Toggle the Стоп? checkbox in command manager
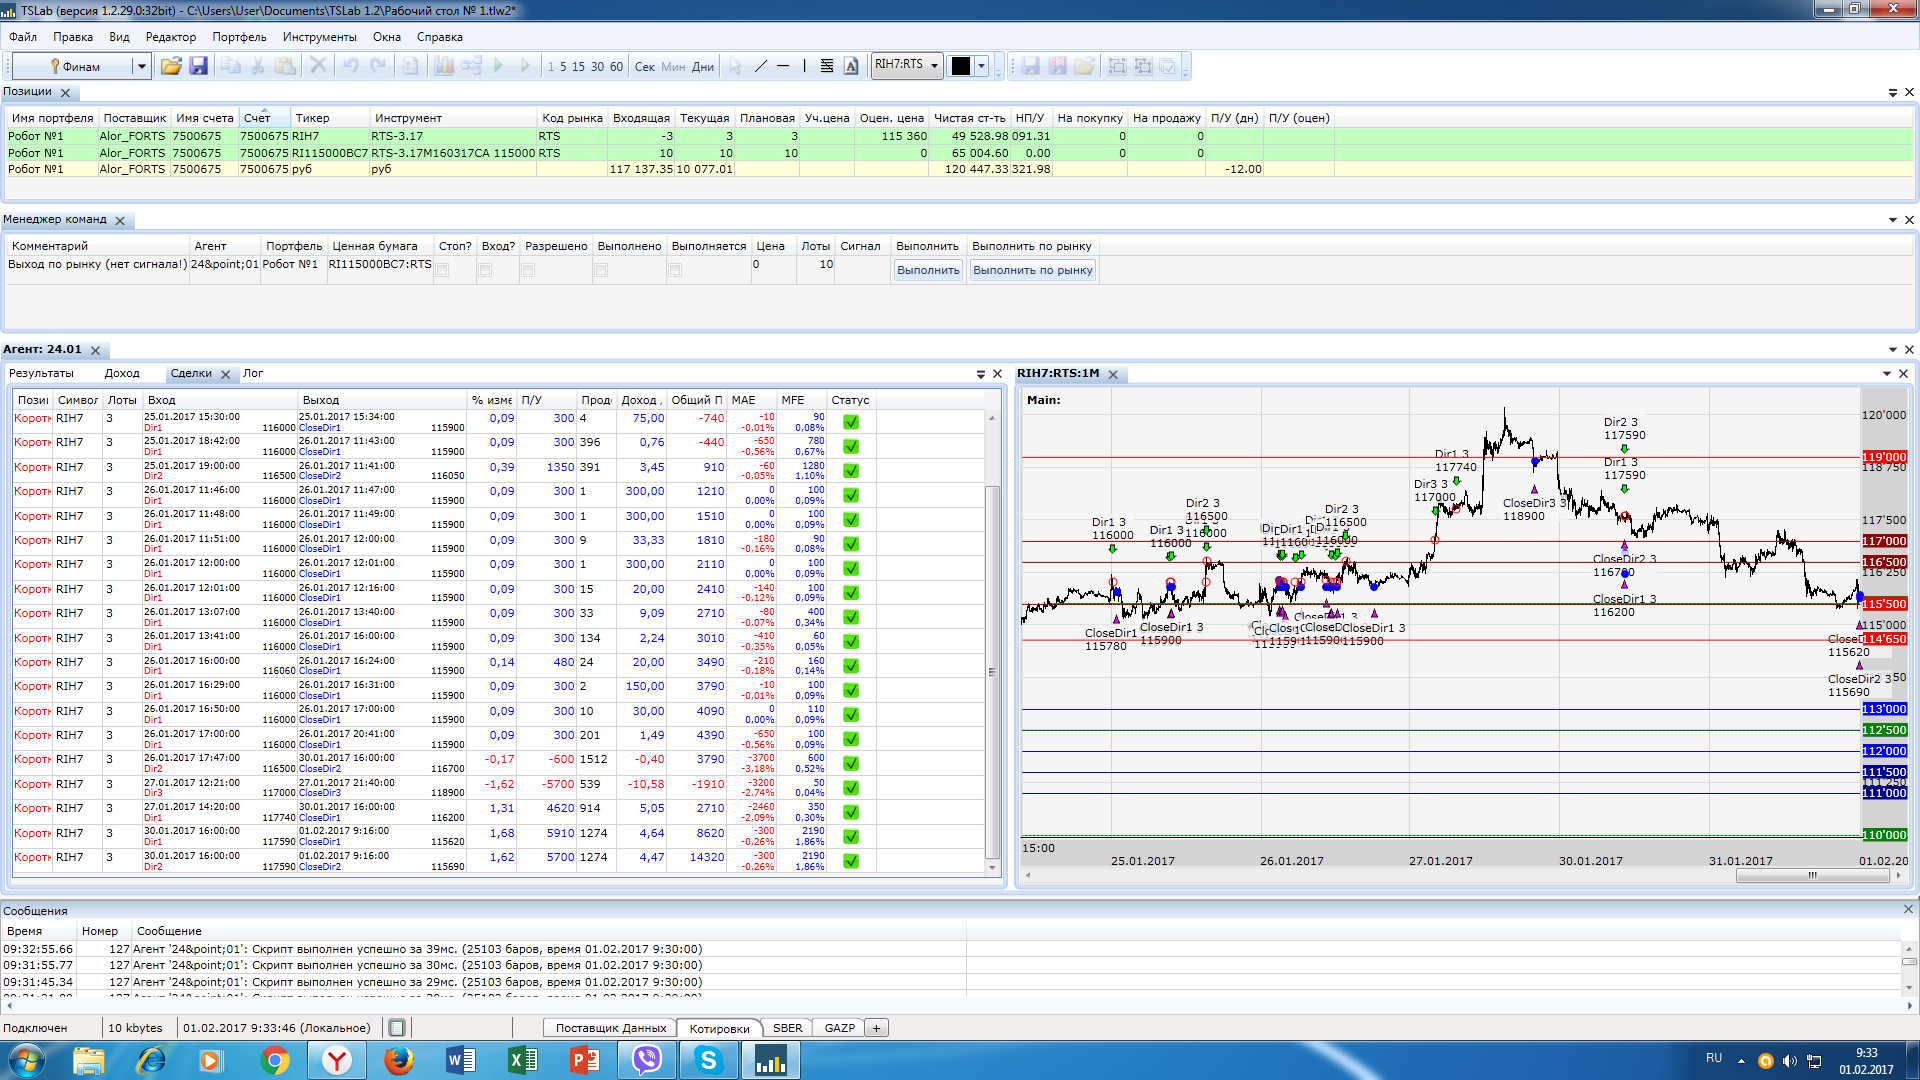The width and height of the screenshot is (1920, 1080). point(442,270)
